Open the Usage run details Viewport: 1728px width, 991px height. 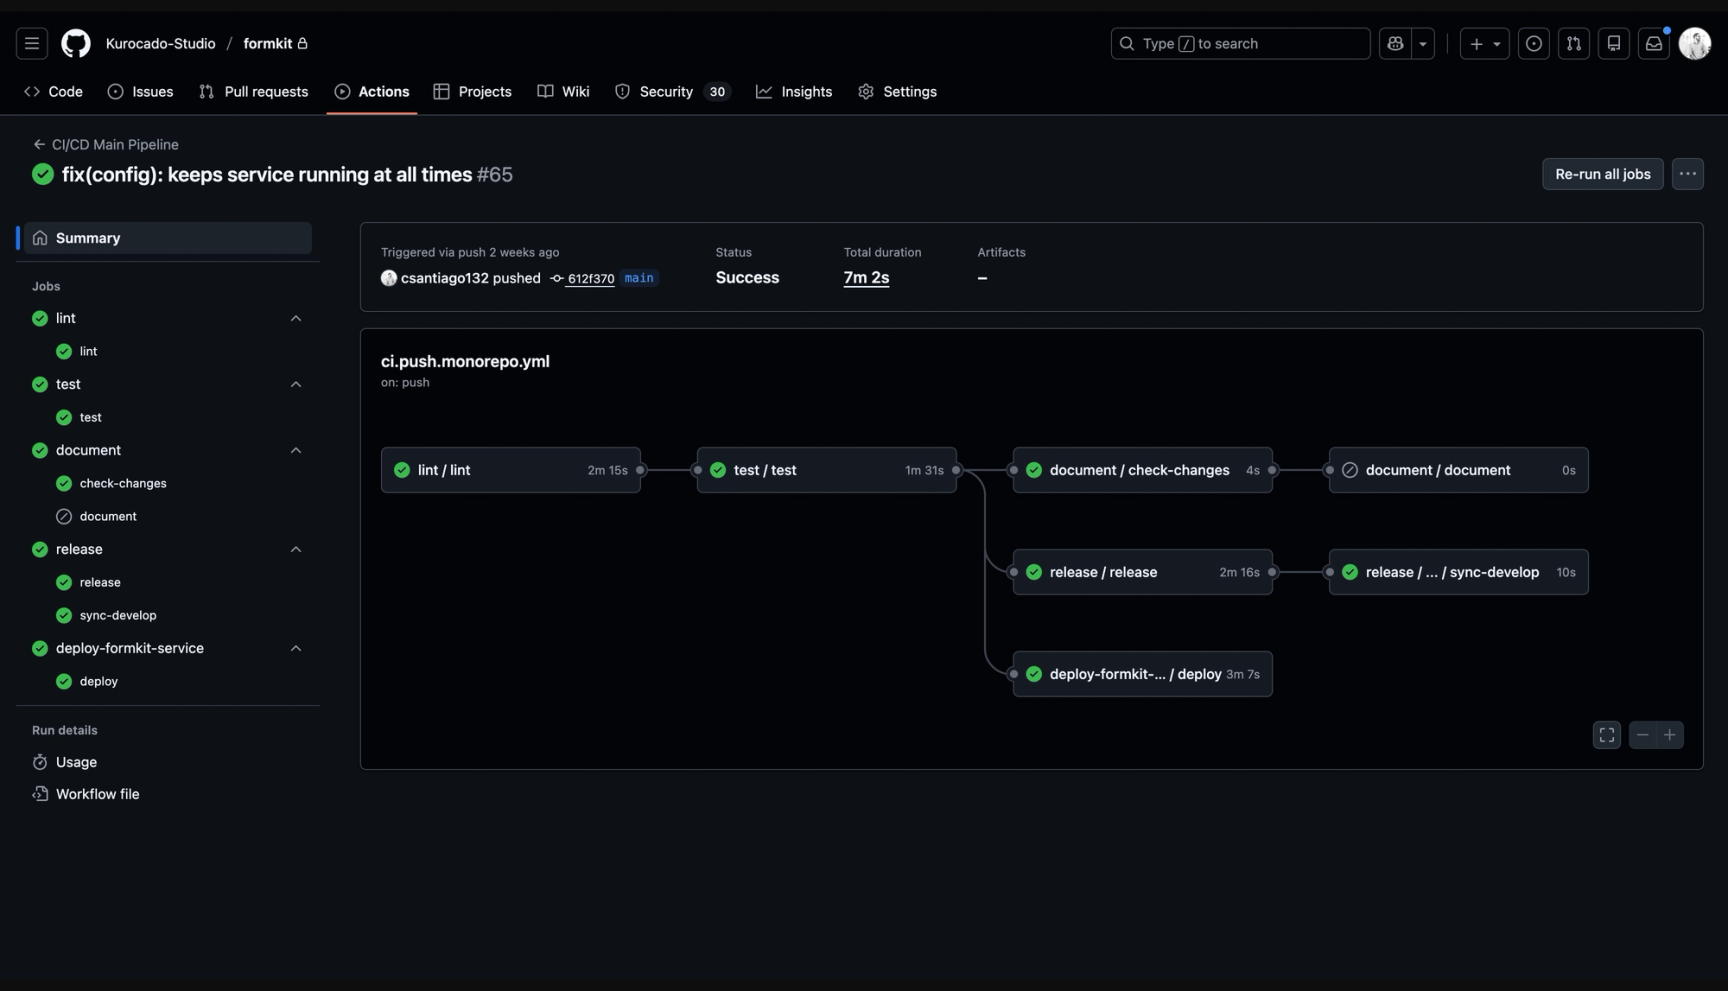click(76, 762)
